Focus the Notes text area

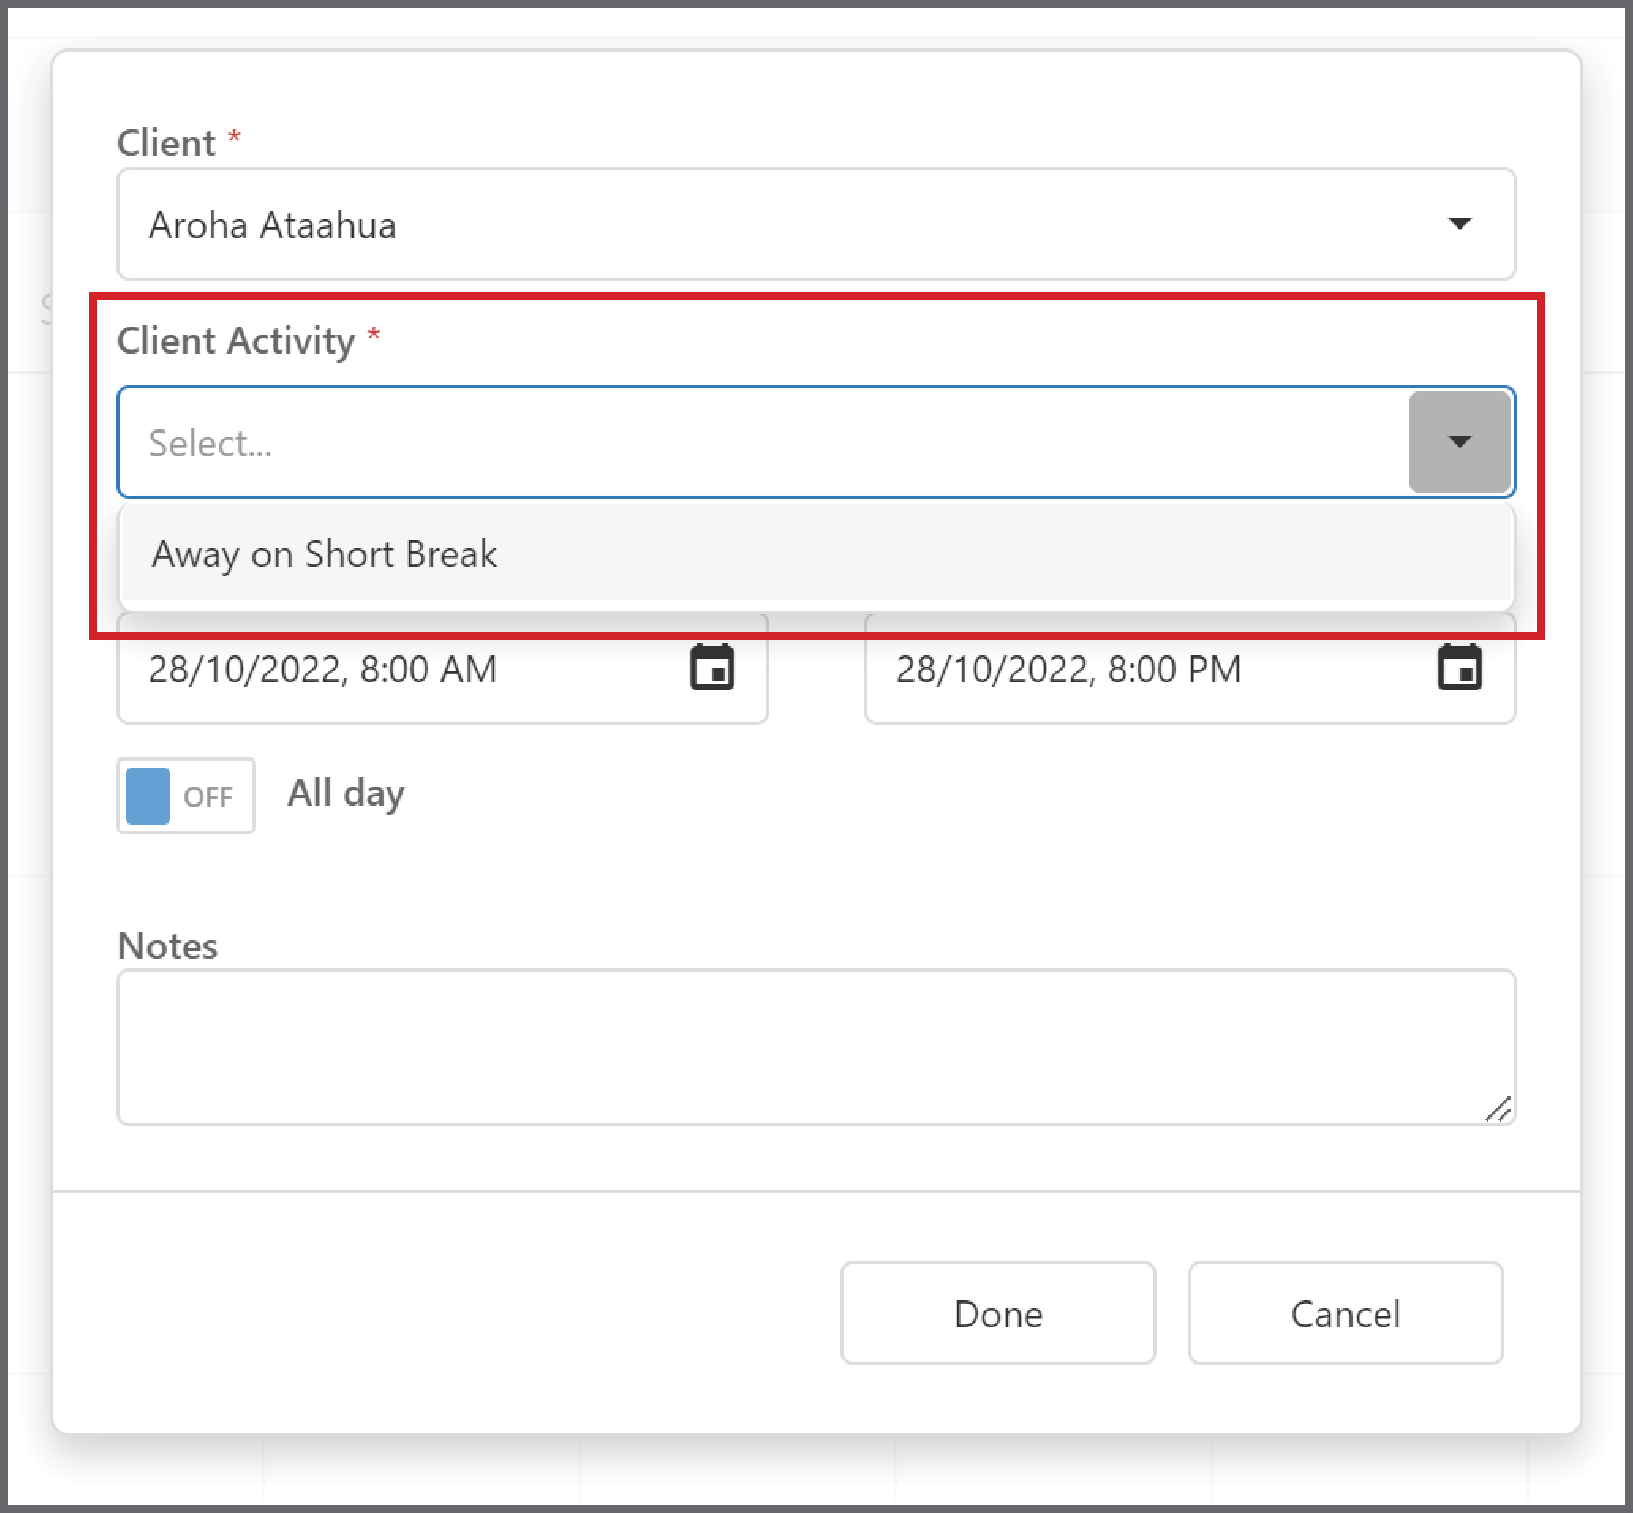(x=816, y=1047)
